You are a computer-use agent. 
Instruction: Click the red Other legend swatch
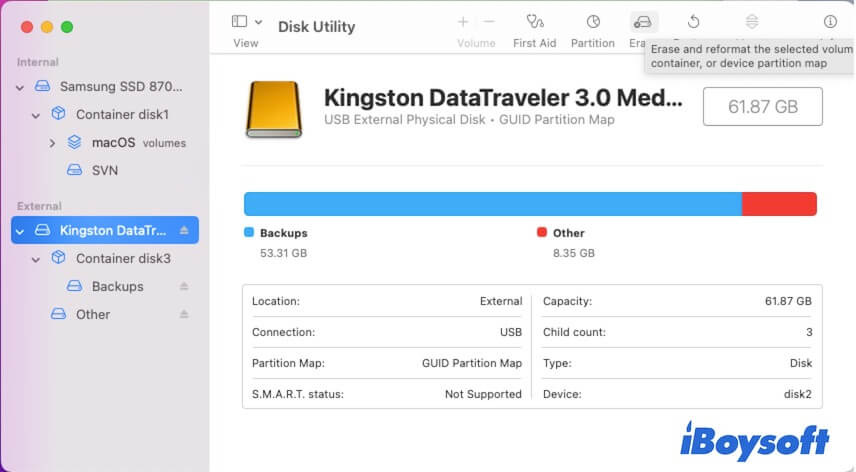pos(542,232)
